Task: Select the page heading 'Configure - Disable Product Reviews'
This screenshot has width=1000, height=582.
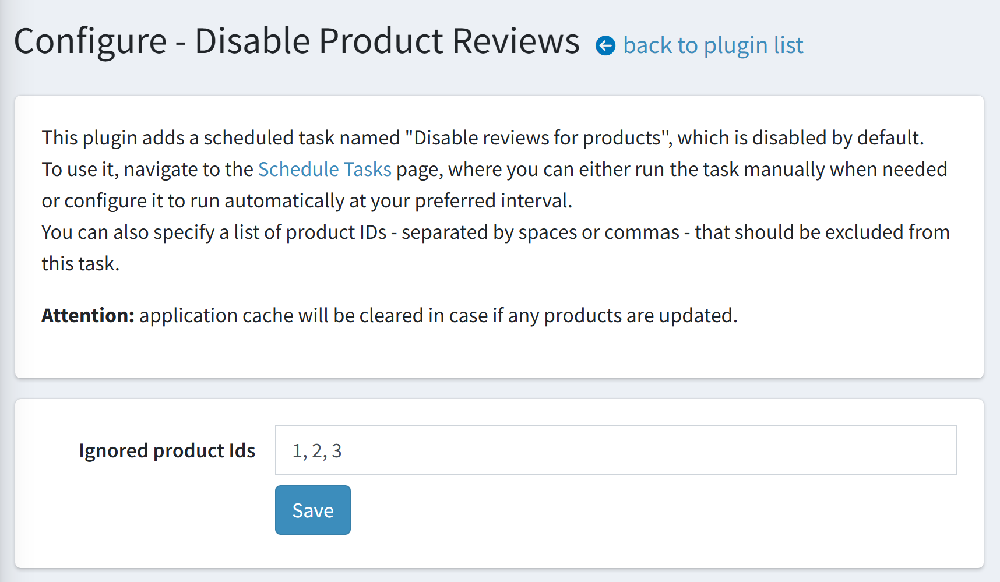Action: pyautogui.click(x=297, y=41)
